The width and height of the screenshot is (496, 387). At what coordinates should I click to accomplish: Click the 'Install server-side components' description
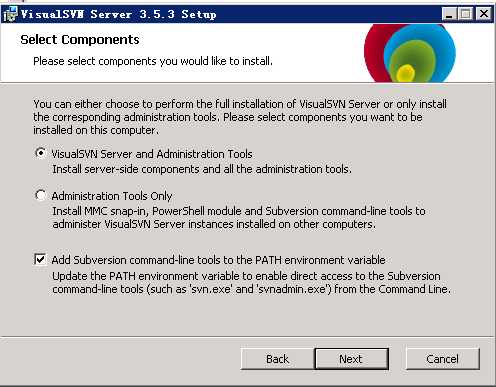tap(202, 169)
